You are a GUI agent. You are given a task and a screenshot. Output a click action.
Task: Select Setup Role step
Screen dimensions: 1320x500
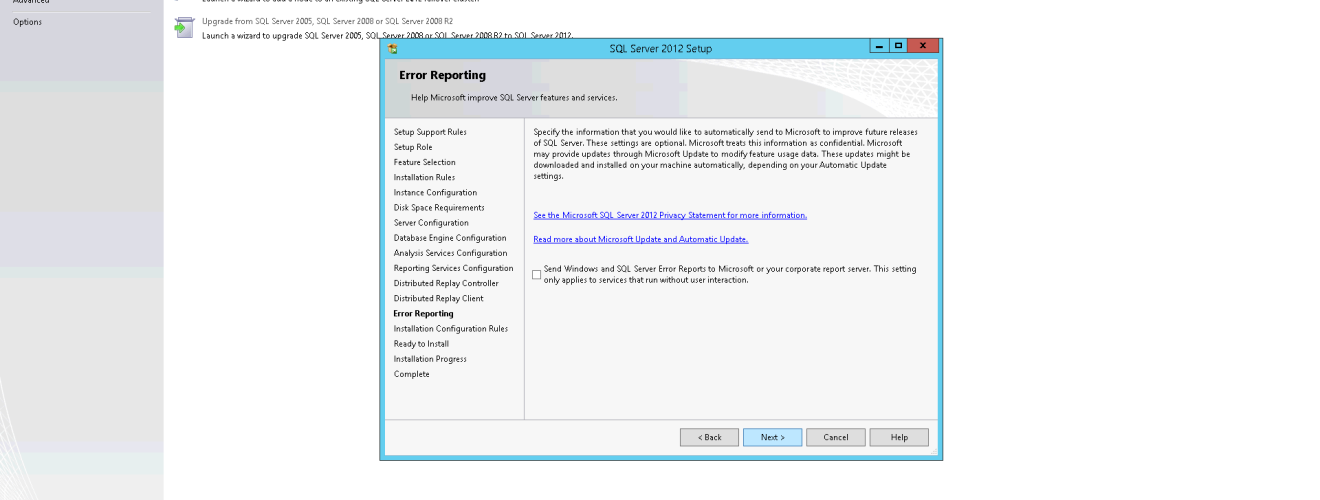[413, 147]
